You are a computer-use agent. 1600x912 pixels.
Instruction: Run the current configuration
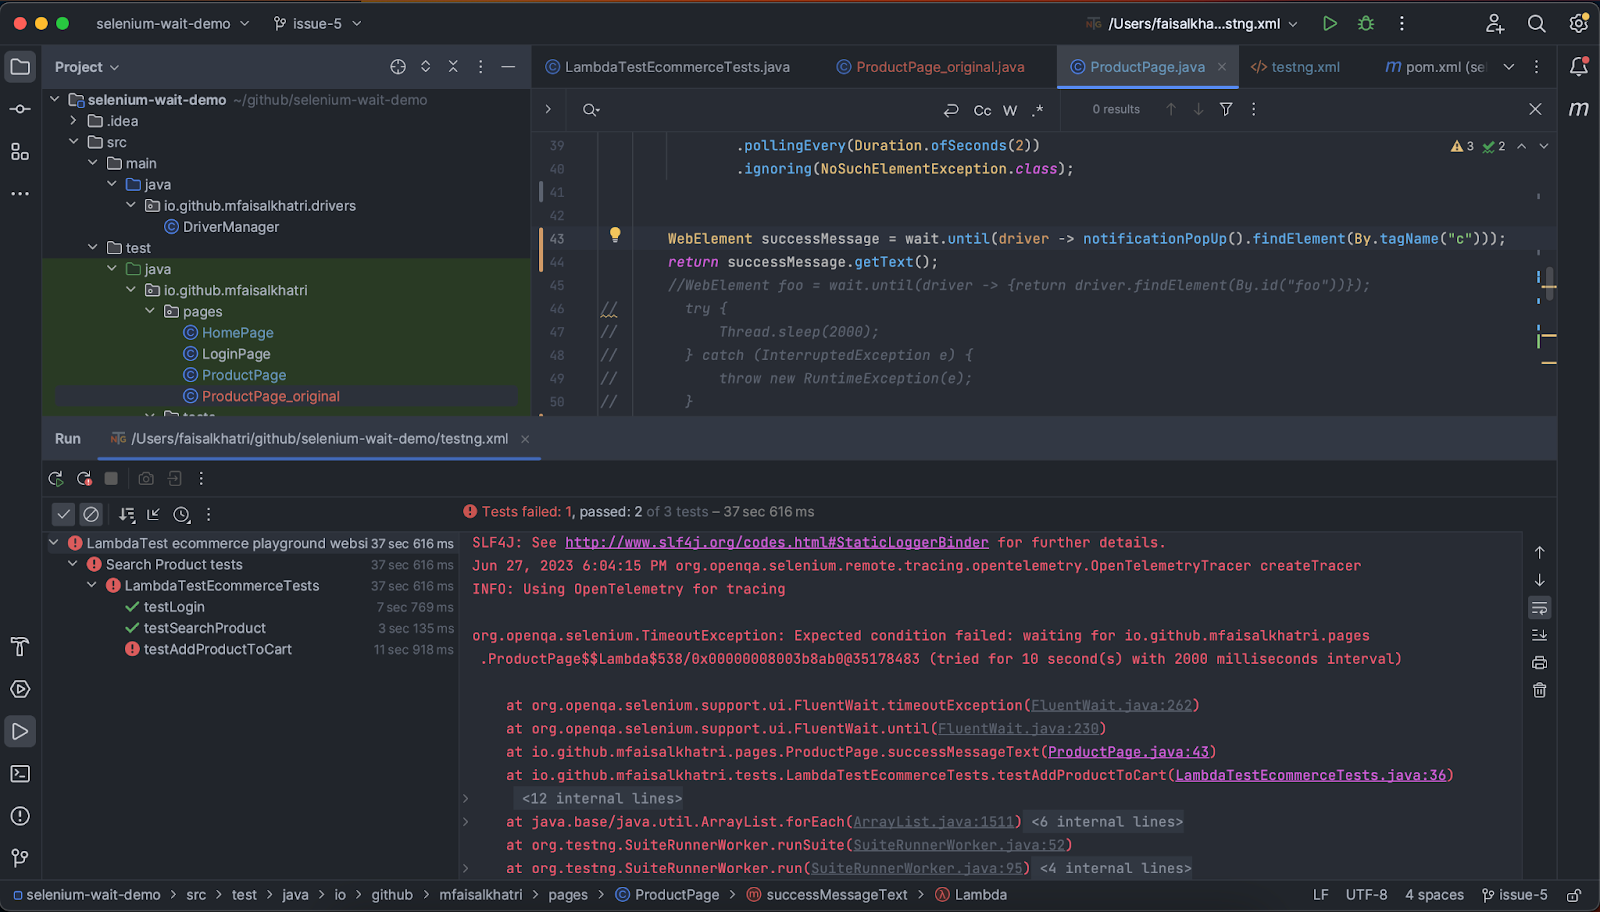[1330, 22]
